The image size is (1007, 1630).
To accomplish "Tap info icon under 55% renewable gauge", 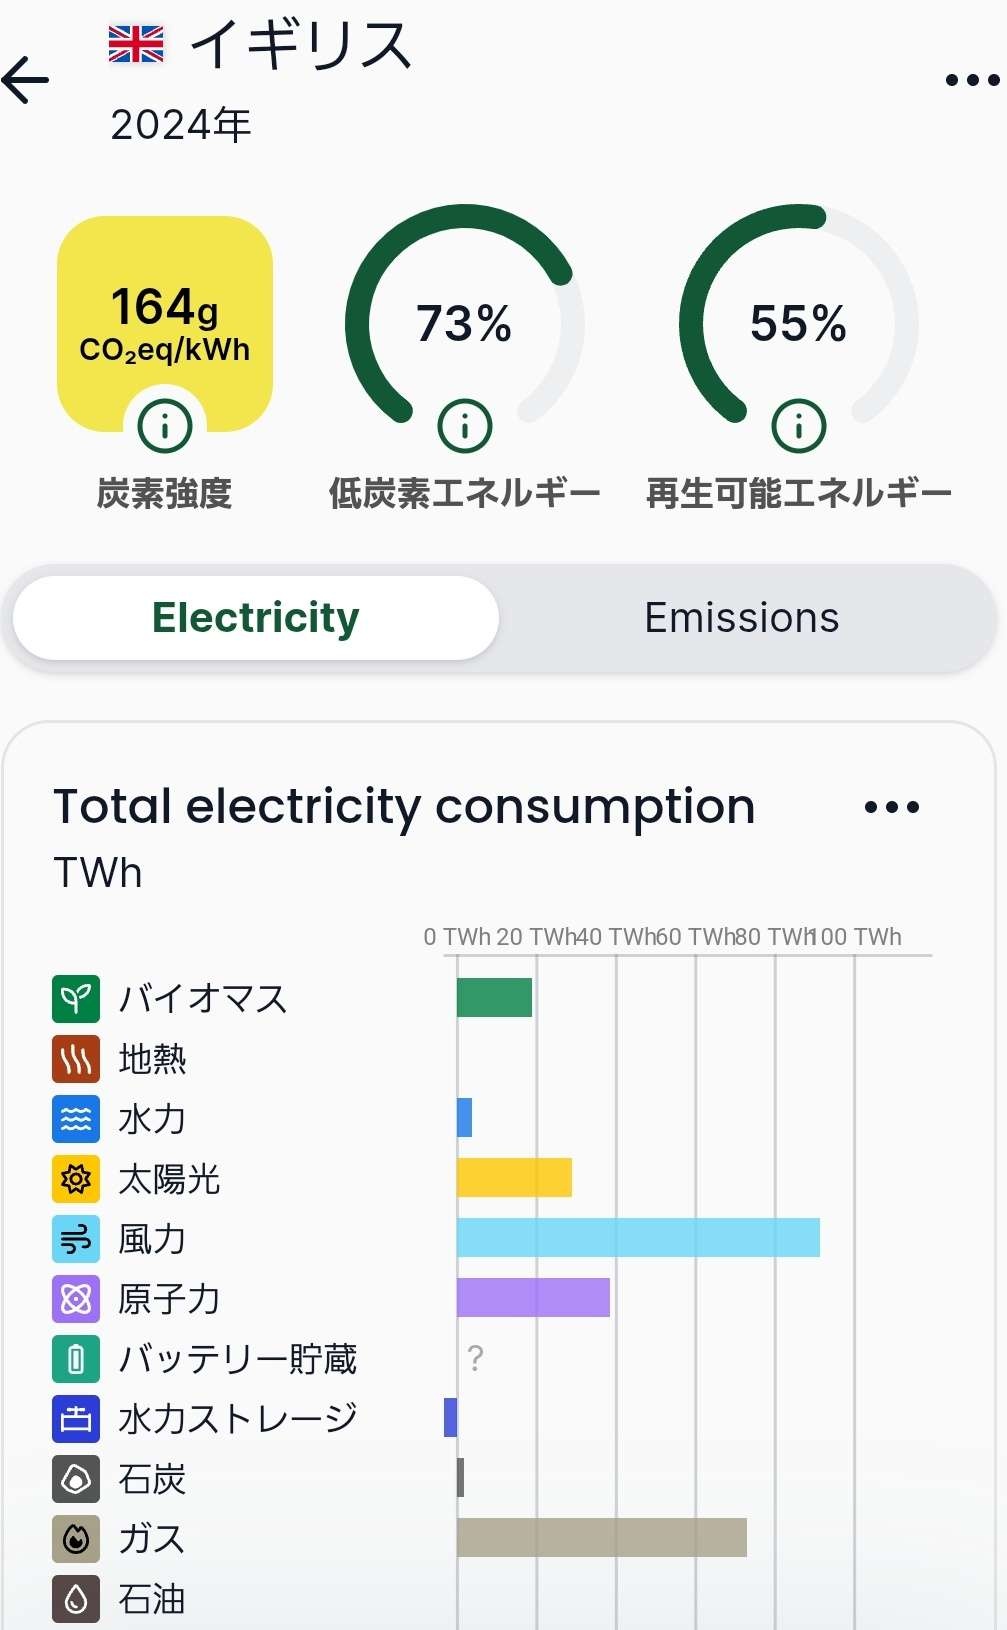I will [799, 427].
